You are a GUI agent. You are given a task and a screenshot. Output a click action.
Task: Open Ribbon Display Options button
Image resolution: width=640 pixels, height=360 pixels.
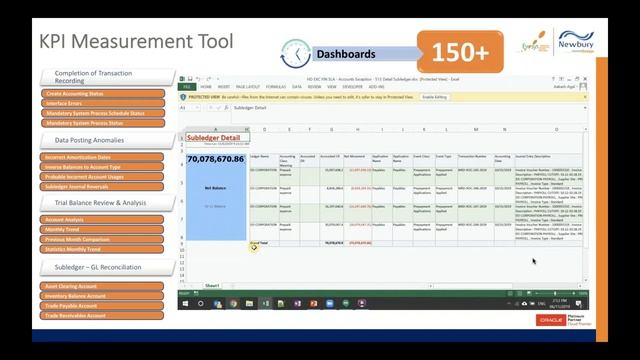pos(561,79)
